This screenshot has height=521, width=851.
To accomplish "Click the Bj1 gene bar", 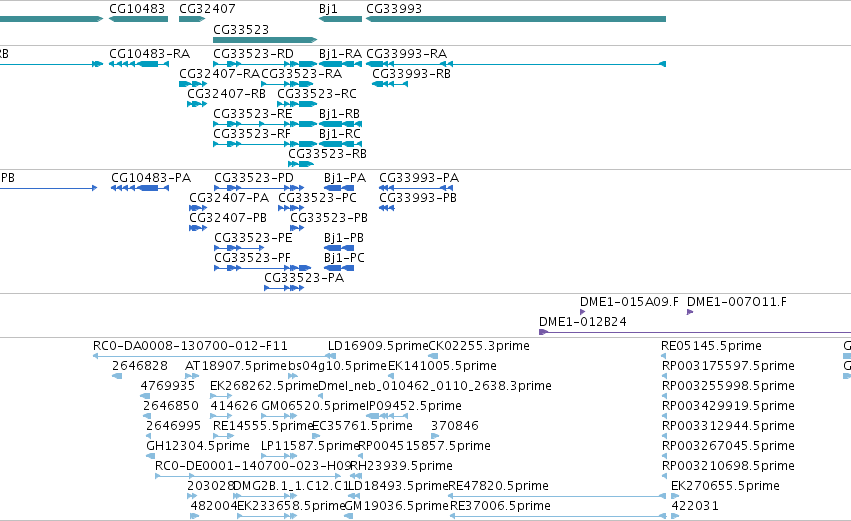I will point(340,19).
